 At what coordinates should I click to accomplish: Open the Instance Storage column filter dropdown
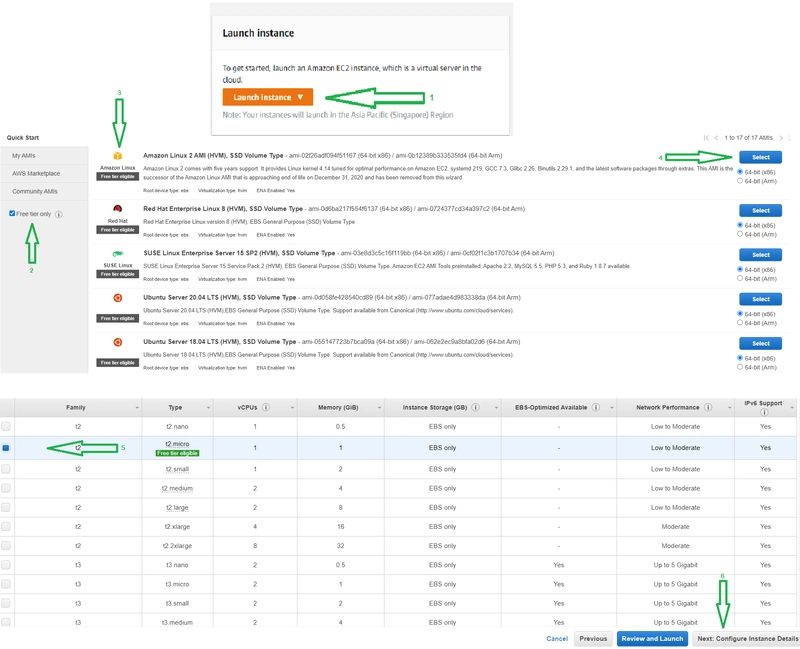(496, 408)
